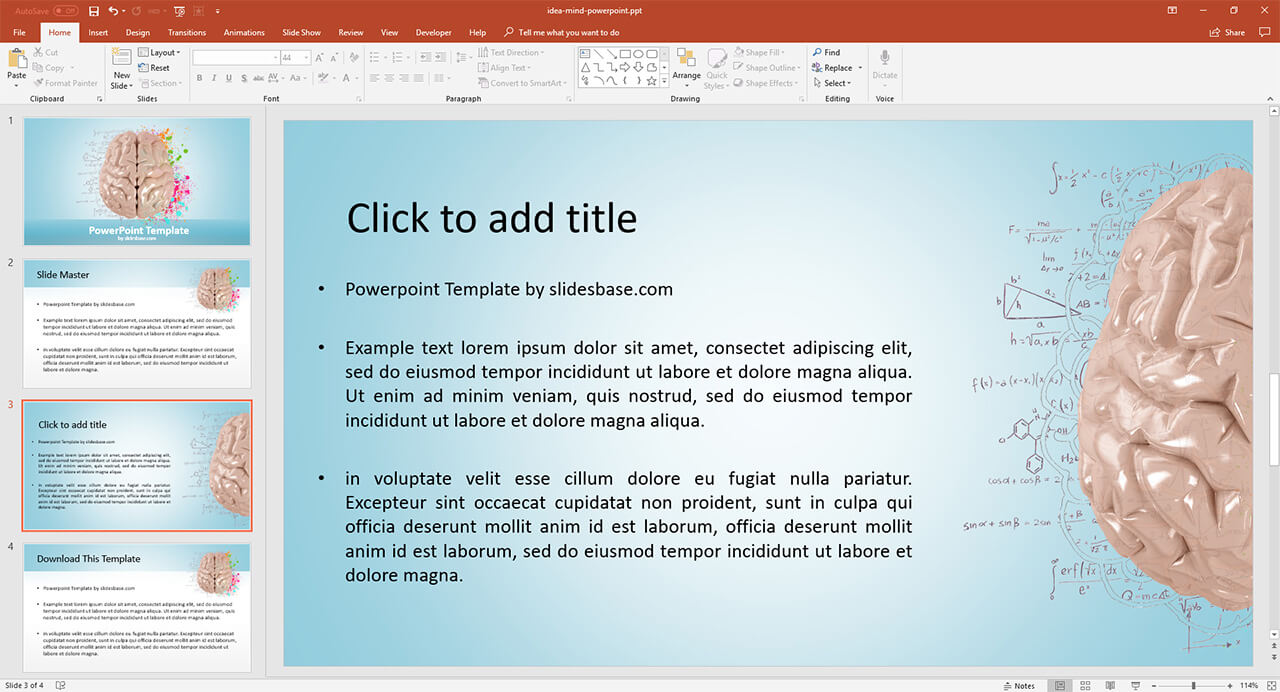Click the Reset slide button

click(155, 68)
